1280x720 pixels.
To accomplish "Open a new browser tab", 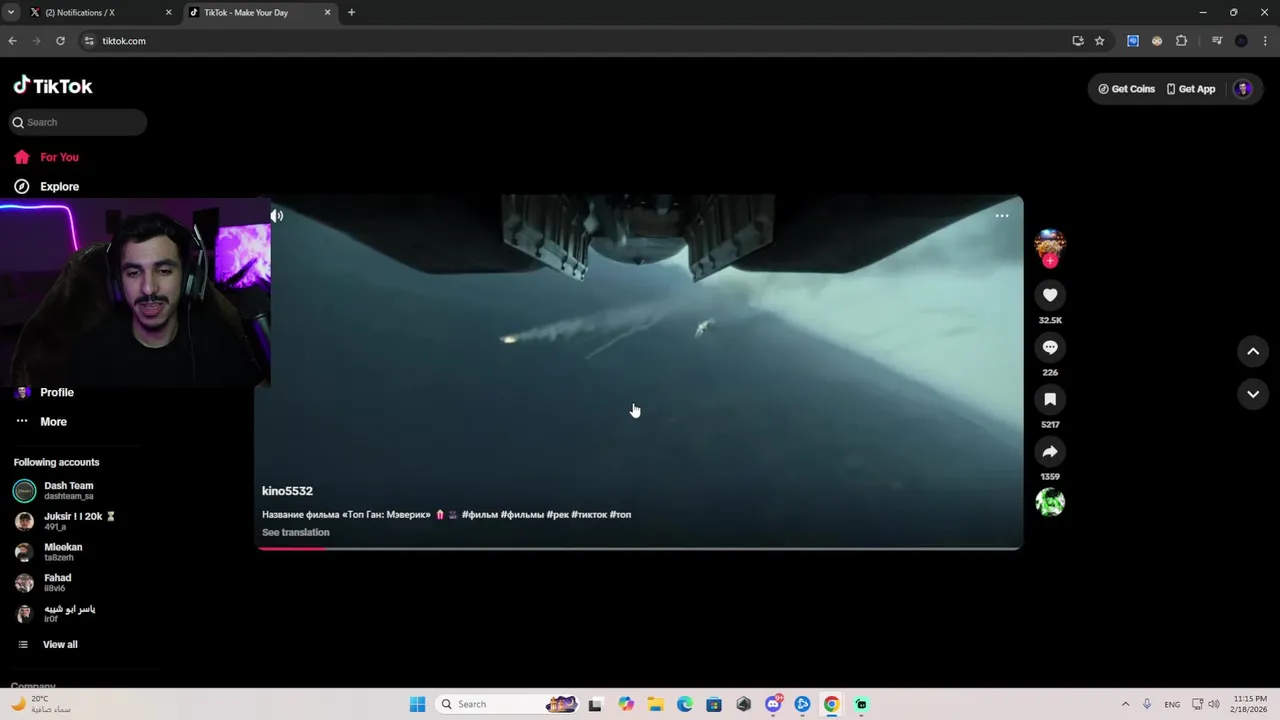I will click(x=351, y=13).
